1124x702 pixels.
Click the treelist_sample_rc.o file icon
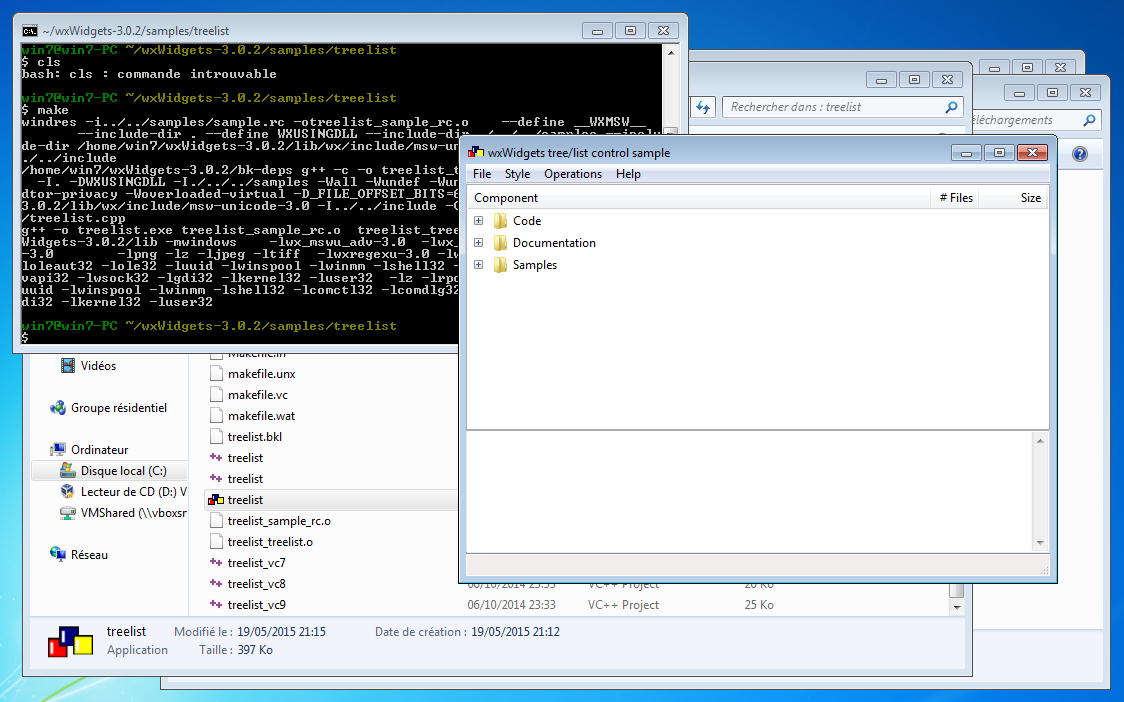pos(216,521)
